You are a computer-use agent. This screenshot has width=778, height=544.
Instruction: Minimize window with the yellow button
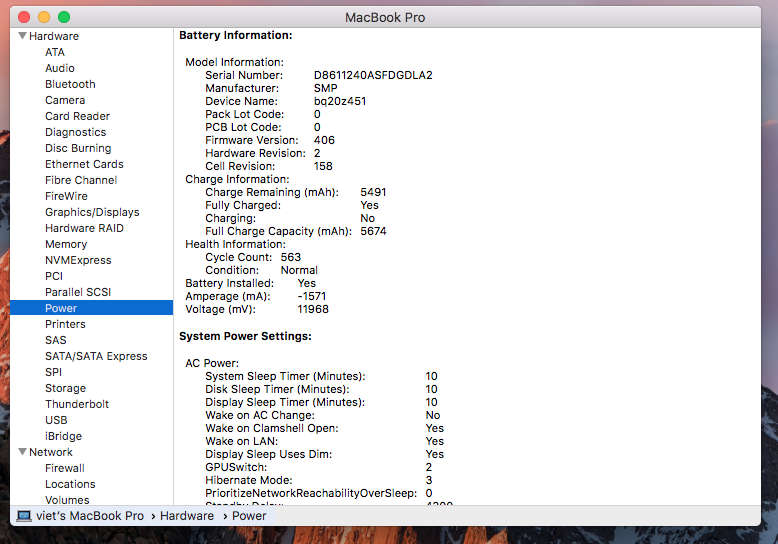coord(44,17)
